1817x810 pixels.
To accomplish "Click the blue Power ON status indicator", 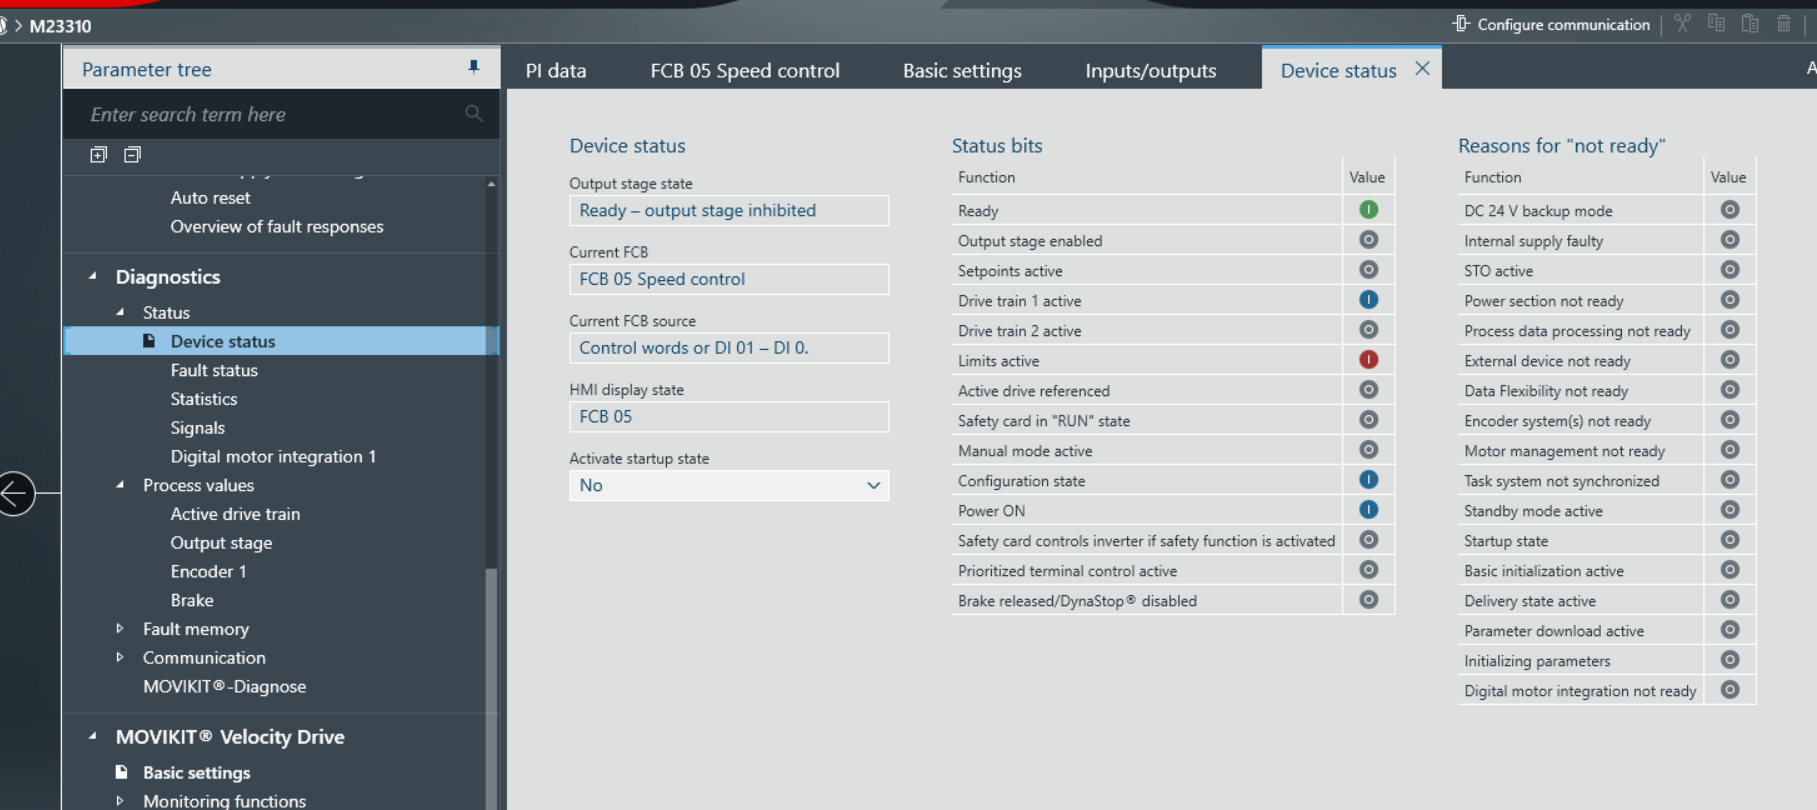I will tap(1368, 509).
